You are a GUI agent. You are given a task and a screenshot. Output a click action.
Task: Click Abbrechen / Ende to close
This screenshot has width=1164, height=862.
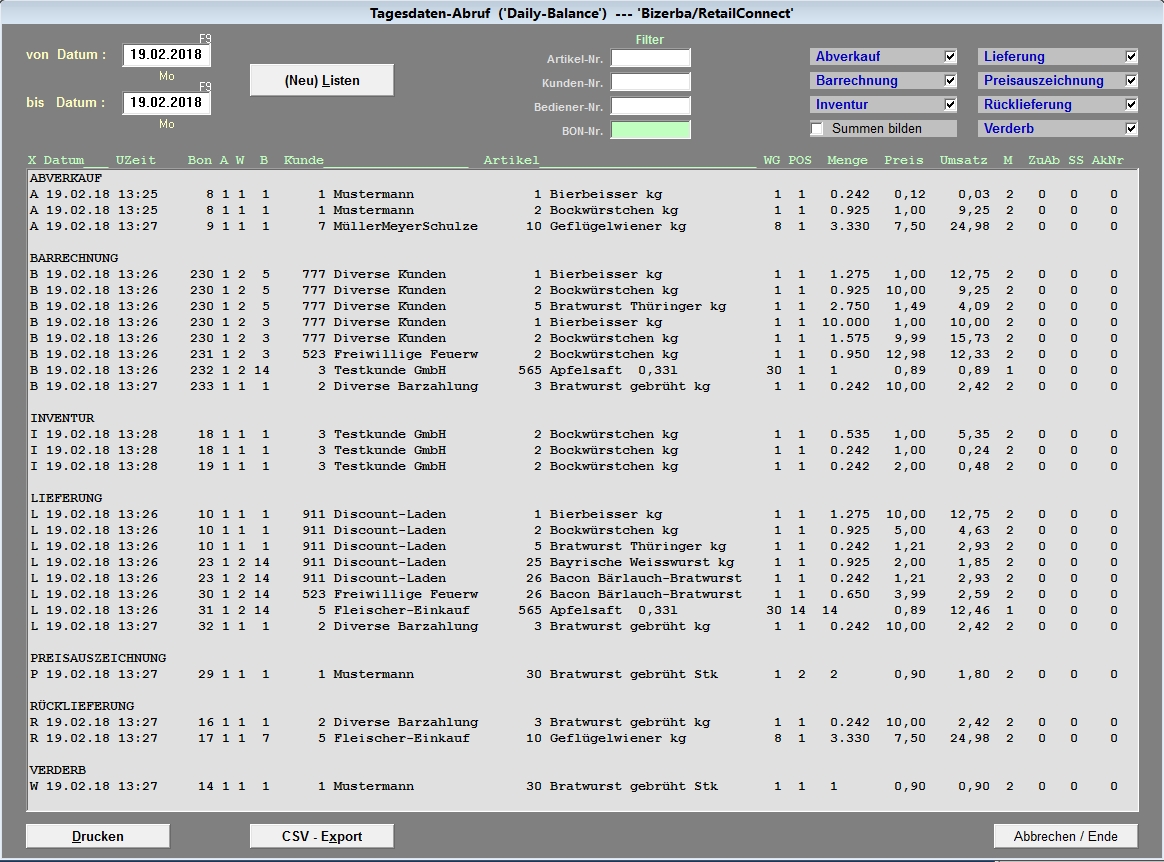tap(1065, 836)
